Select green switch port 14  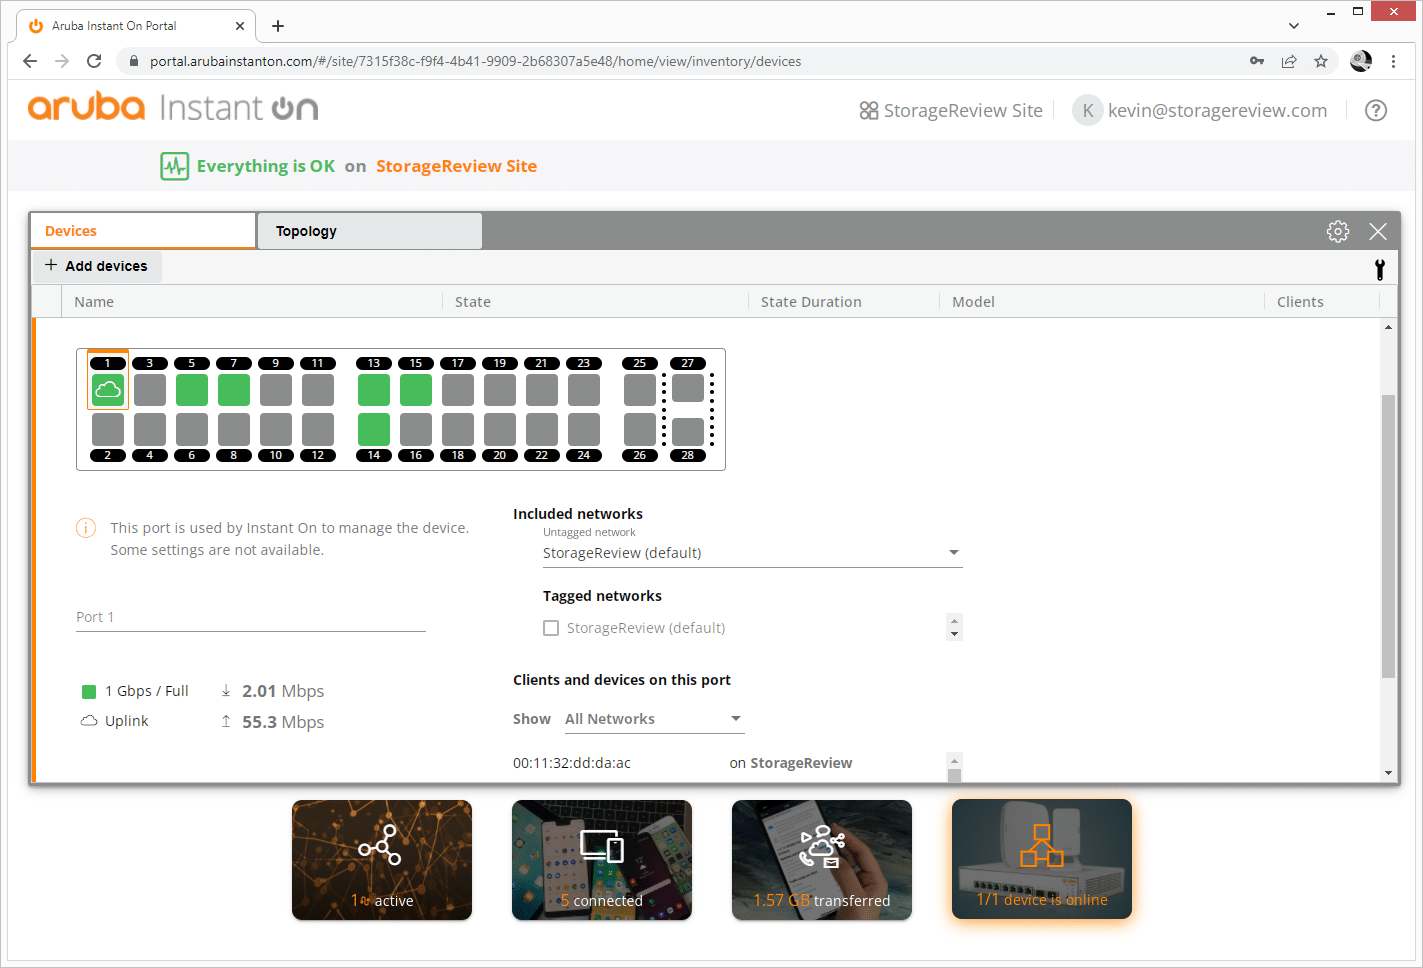374,430
